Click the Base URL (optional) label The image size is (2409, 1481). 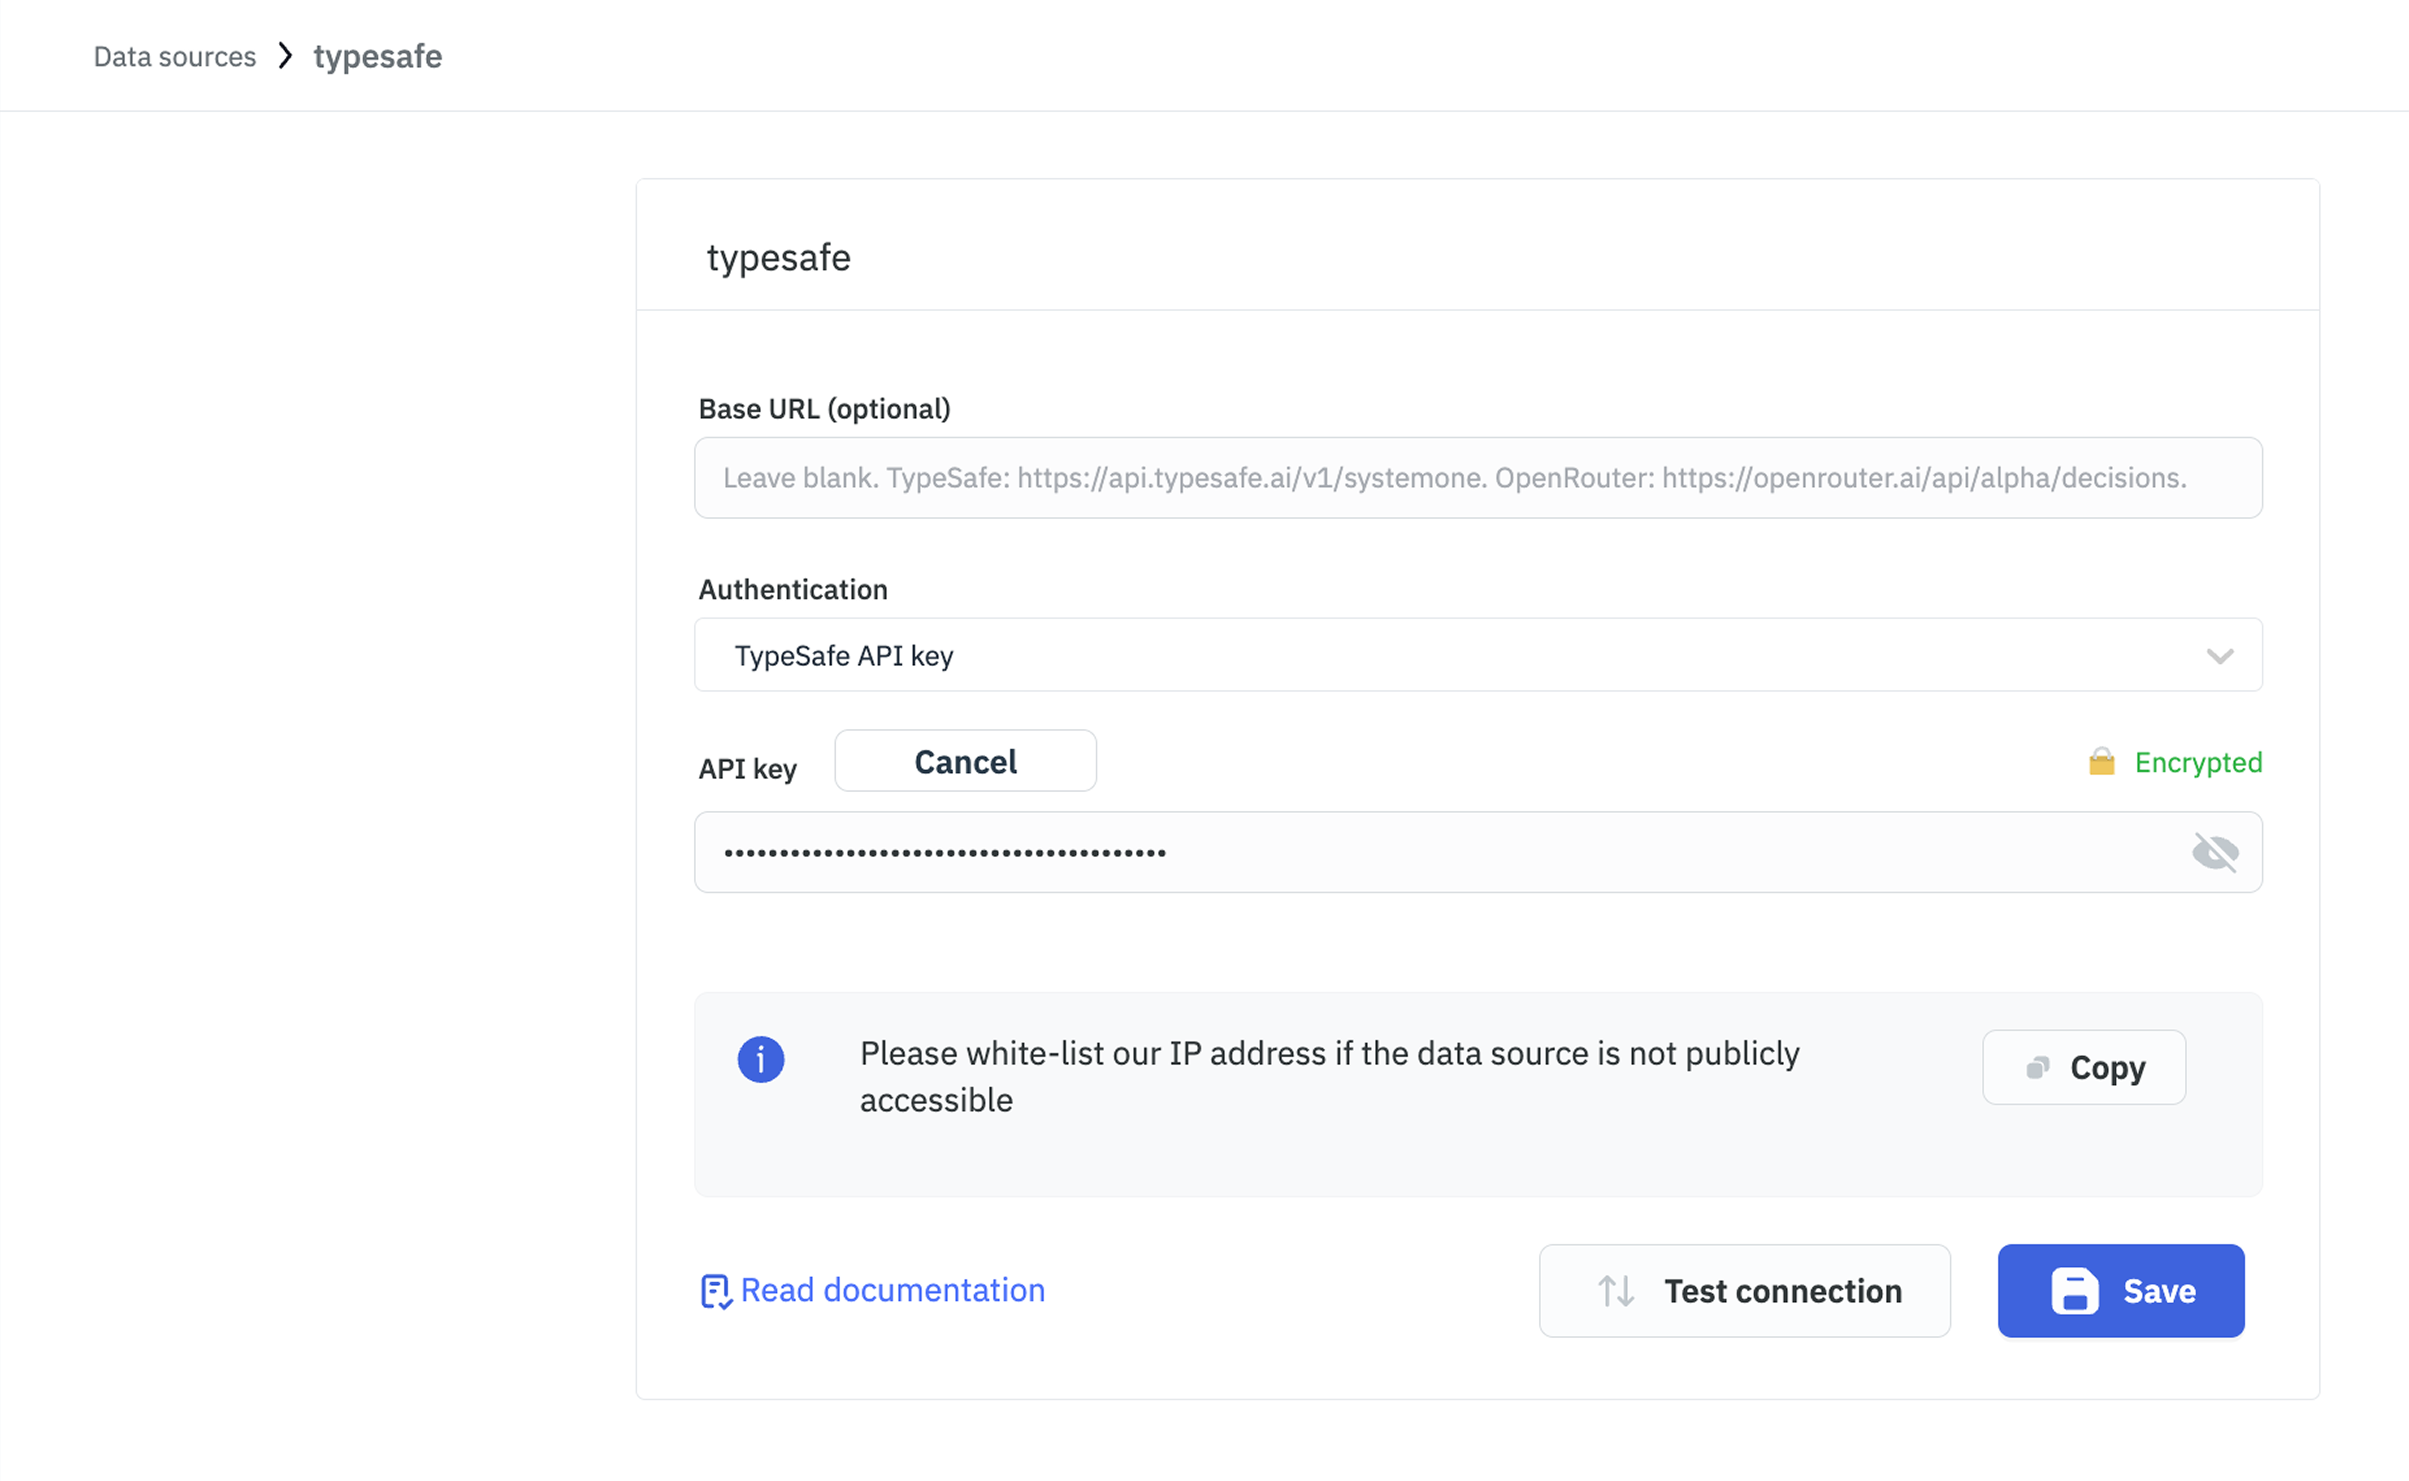pyautogui.click(x=824, y=408)
